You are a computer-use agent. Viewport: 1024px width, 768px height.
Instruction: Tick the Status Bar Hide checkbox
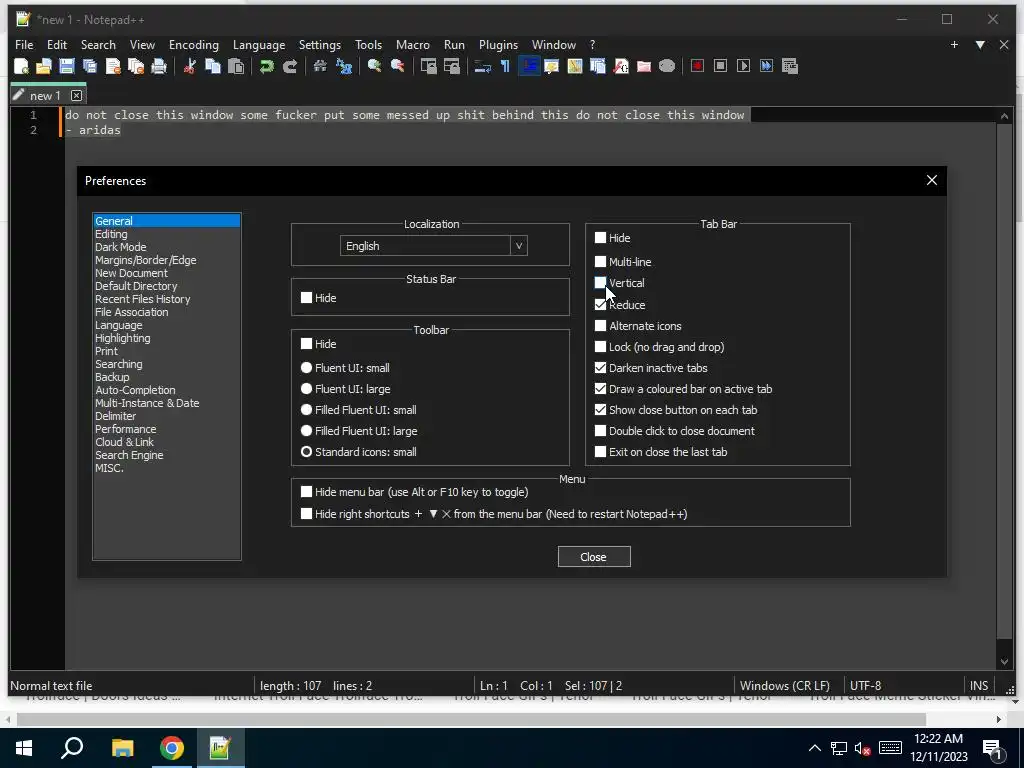click(306, 298)
